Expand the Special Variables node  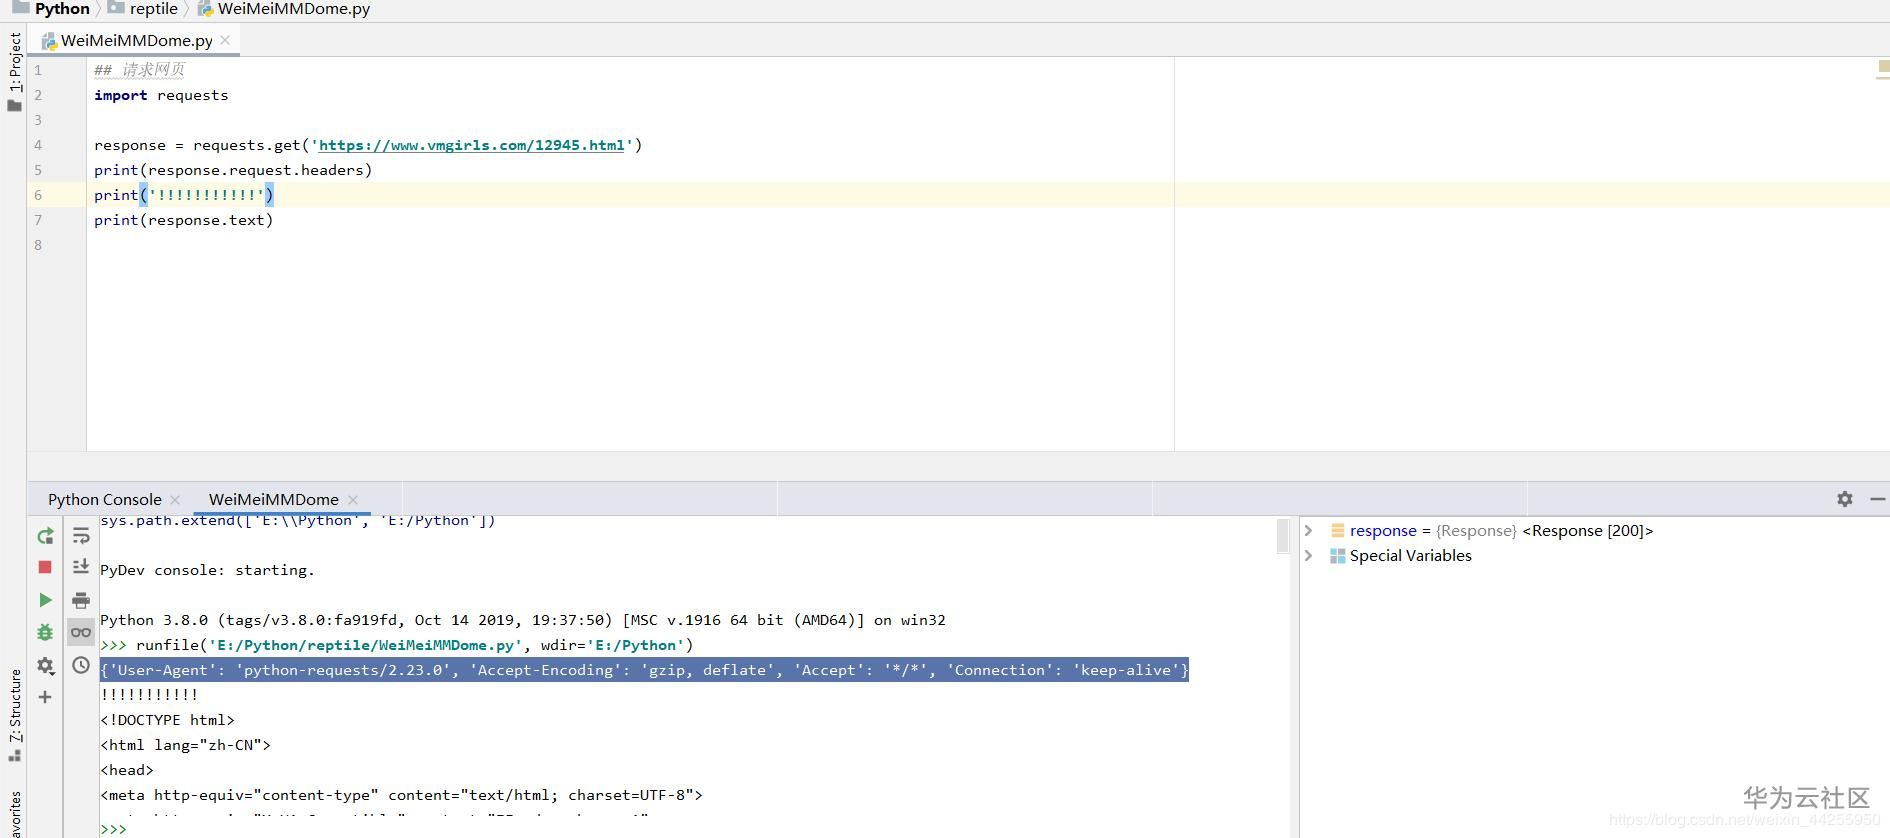click(1309, 556)
